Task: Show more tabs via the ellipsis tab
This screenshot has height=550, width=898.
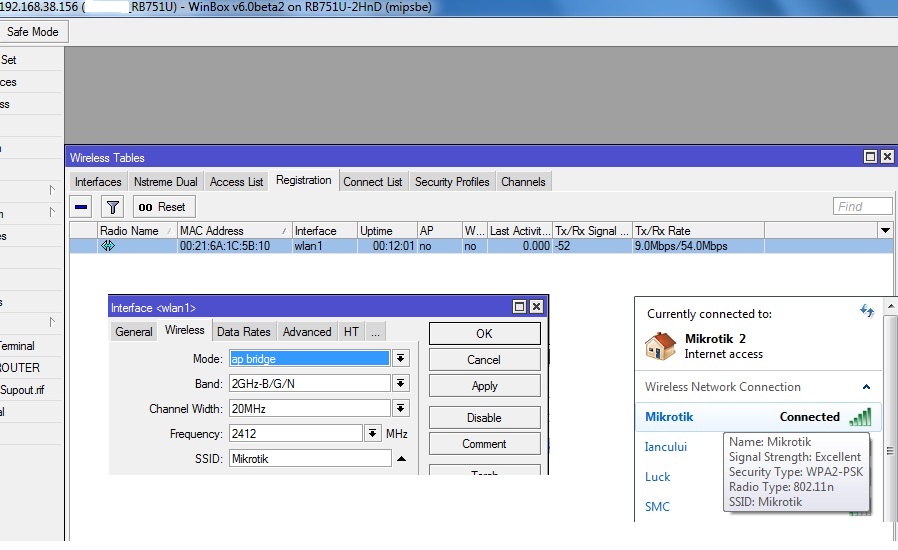Action: [375, 332]
